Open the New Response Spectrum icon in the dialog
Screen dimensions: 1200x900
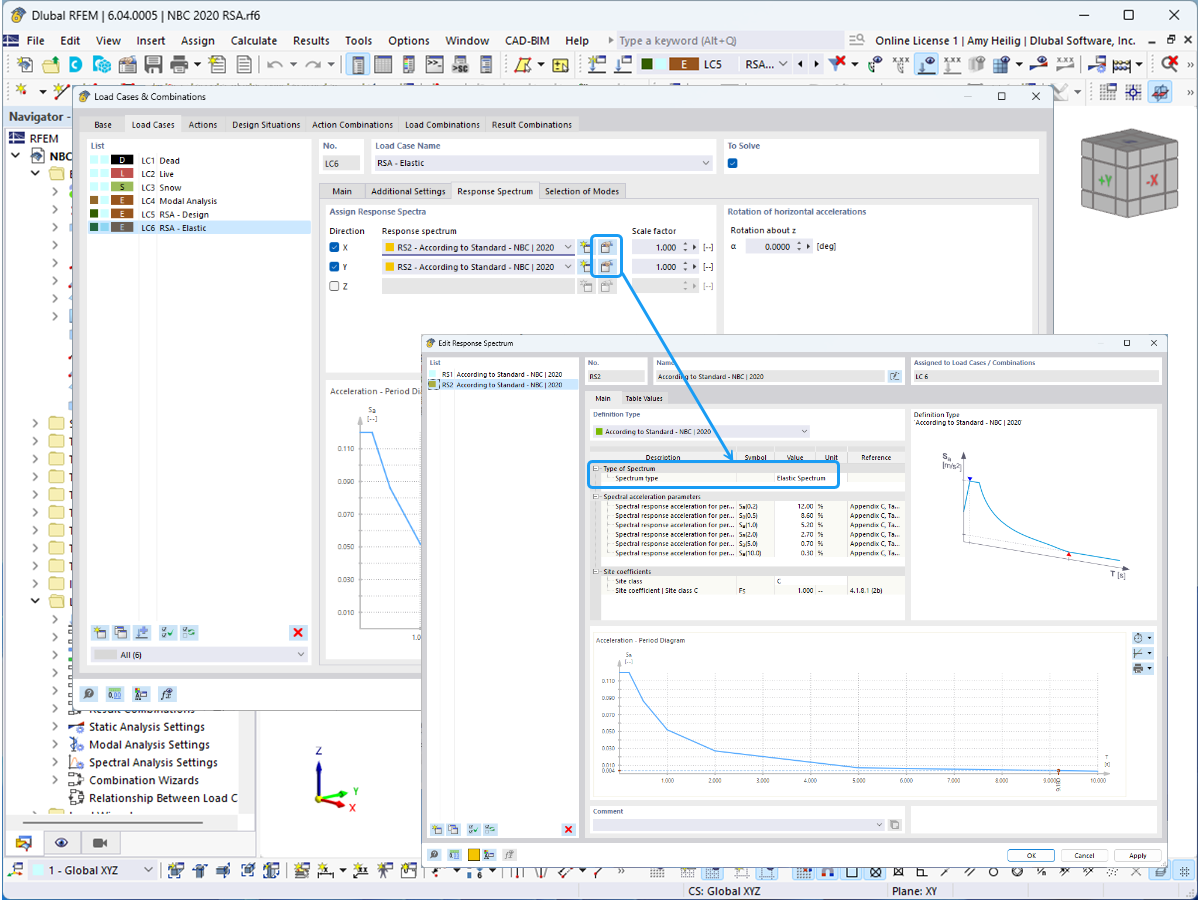(x=437, y=828)
